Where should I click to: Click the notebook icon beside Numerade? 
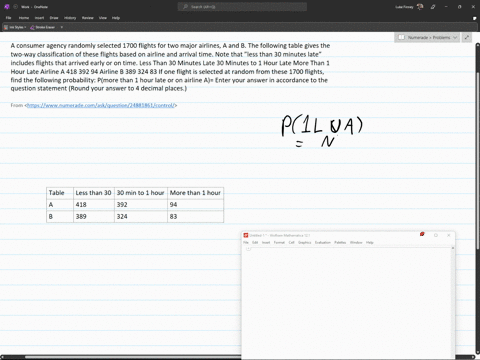pos(402,38)
